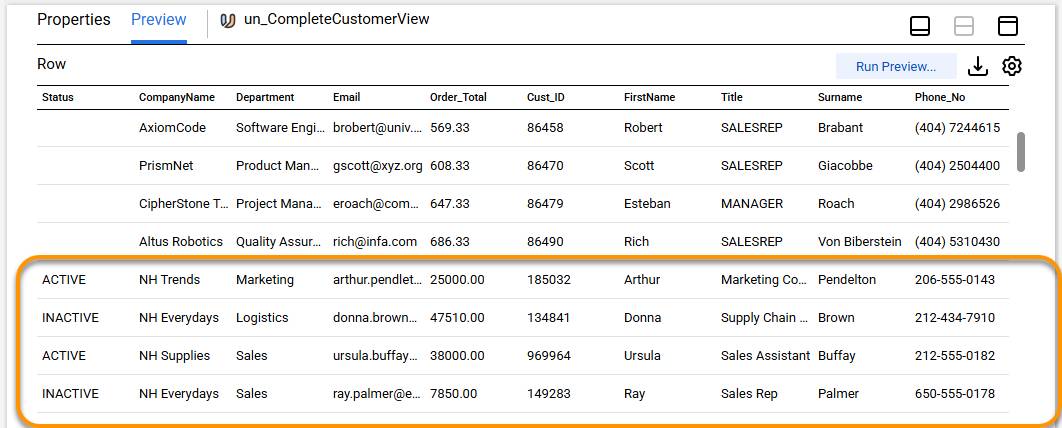This screenshot has width=1062, height=428.
Task: Click the Phone_No column header
Action: tap(939, 98)
